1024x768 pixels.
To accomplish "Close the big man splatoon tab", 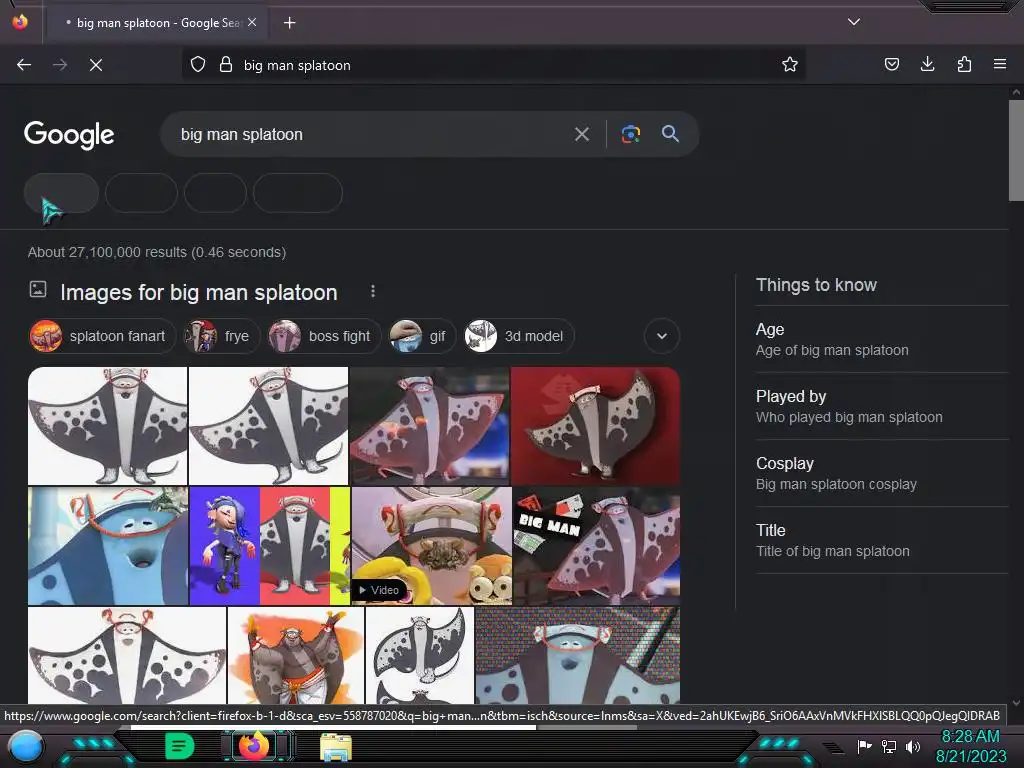I will point(252,22).
